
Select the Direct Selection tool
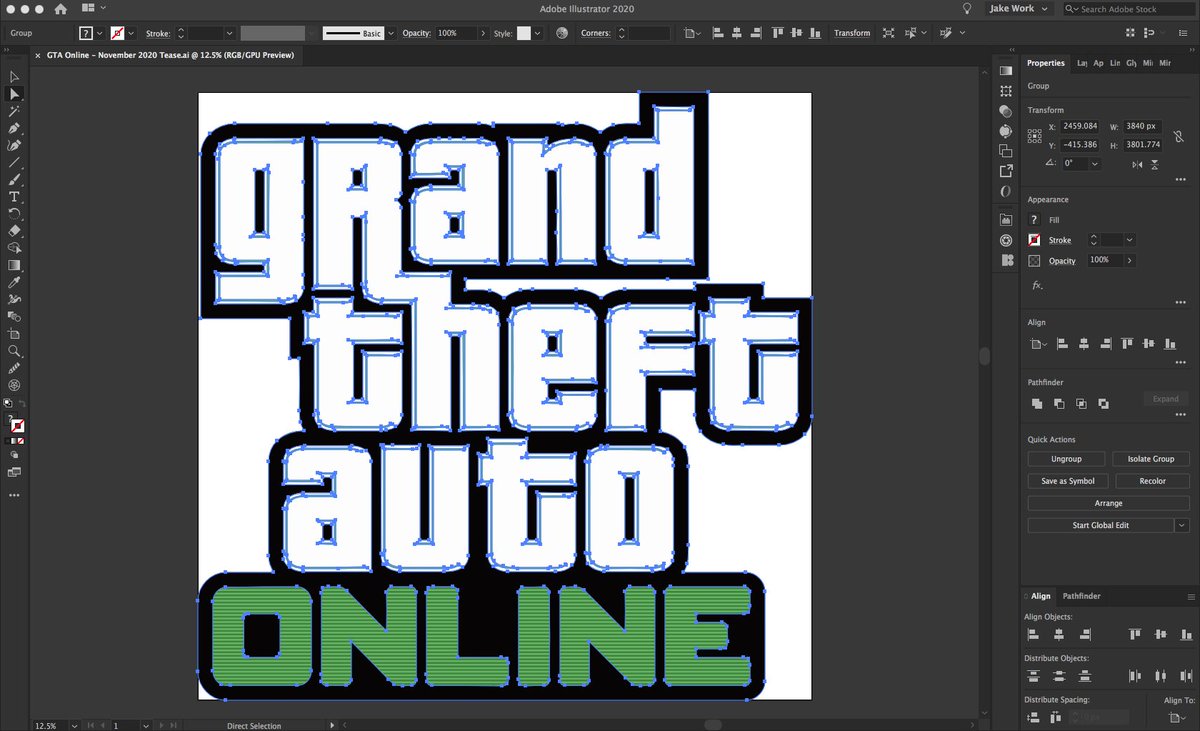(x=14, y=94)
